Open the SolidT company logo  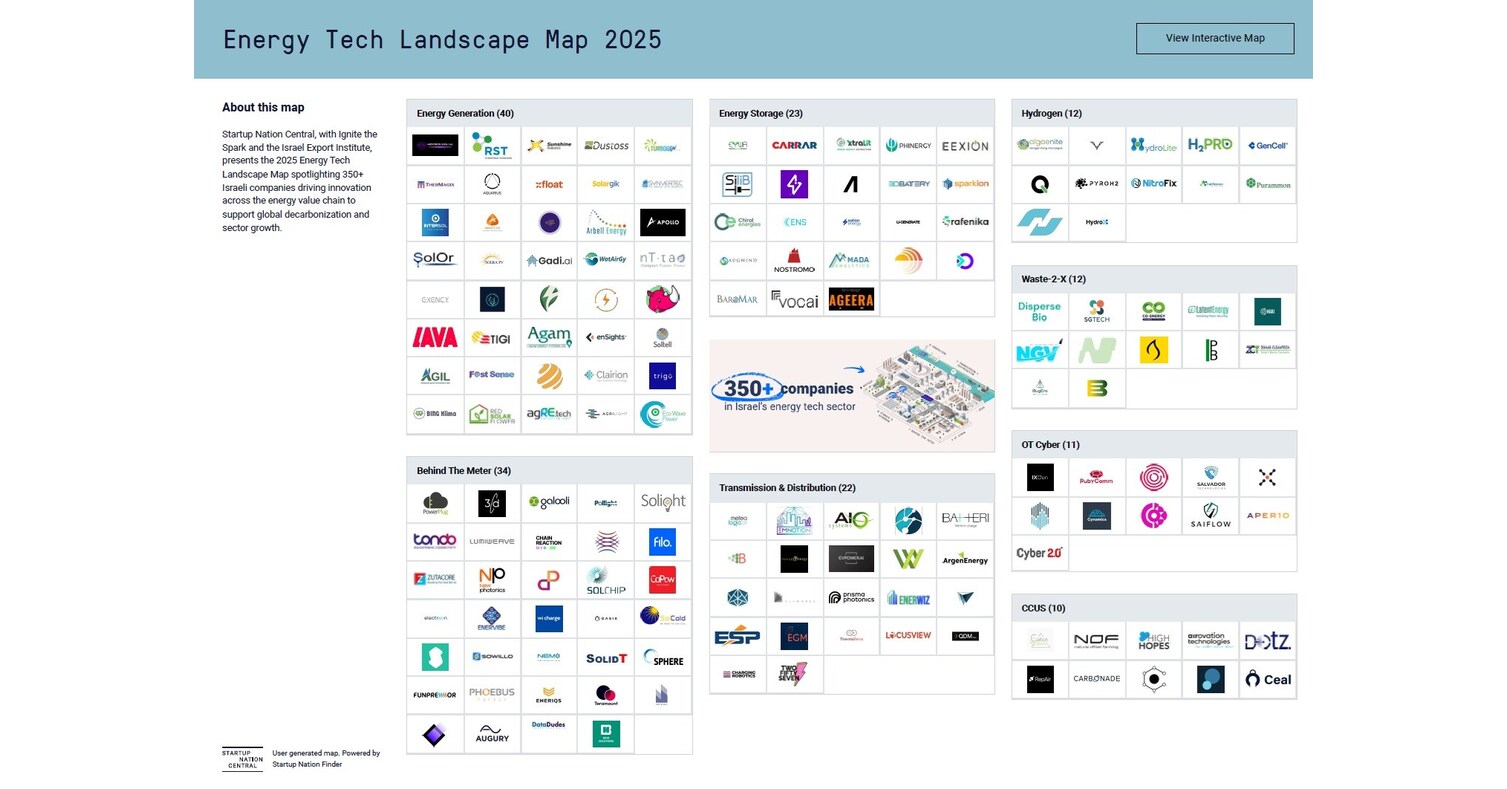pos(606,657)
